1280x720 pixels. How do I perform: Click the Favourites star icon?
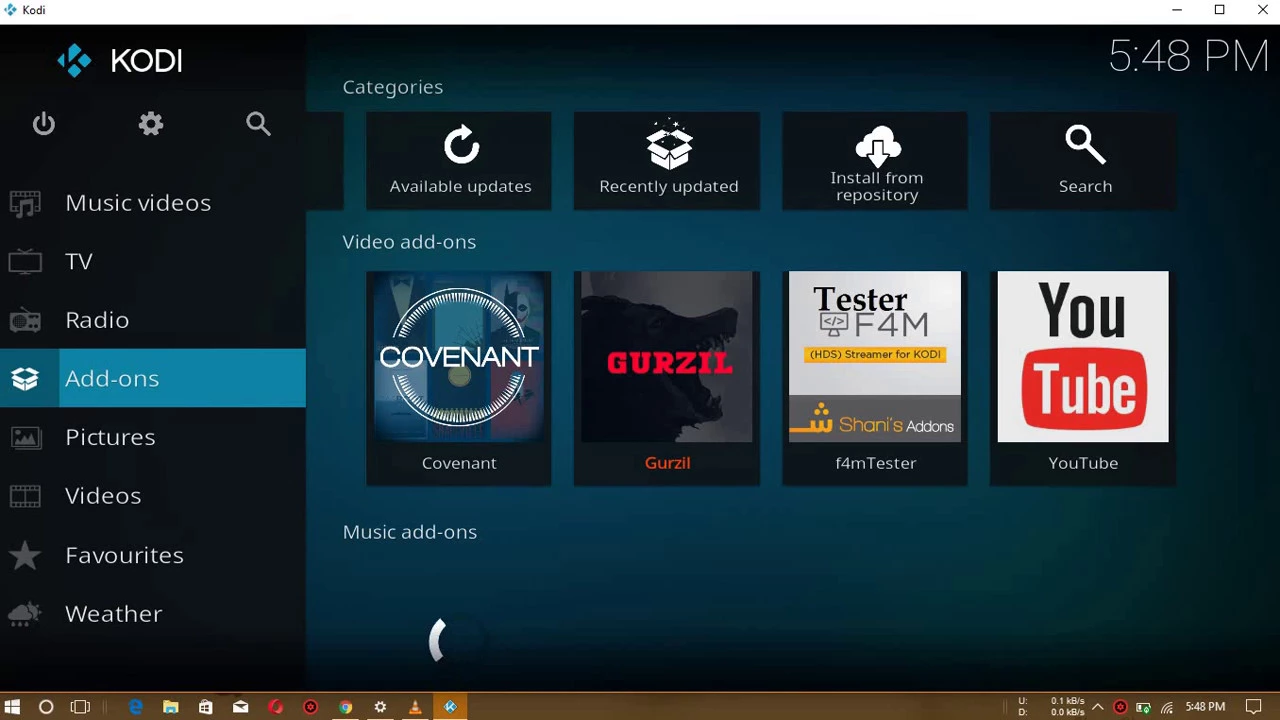point(25,555)
